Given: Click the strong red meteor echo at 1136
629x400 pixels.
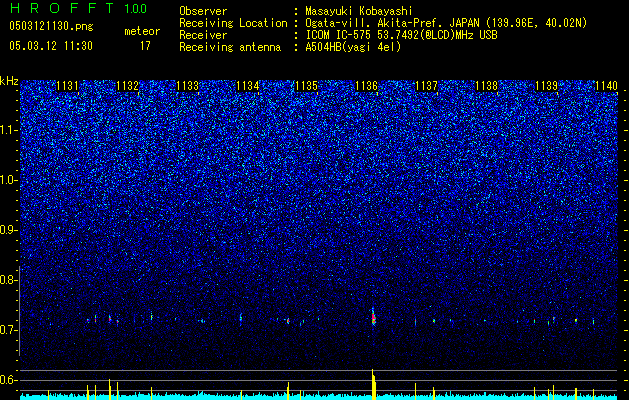Looking at the screenshot, I should (x=373, y=318).
